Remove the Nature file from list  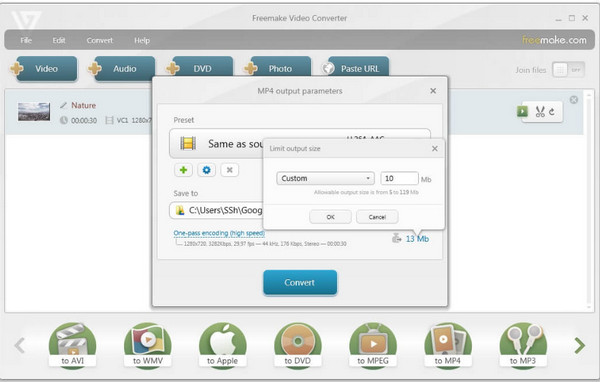coord(574,100)
